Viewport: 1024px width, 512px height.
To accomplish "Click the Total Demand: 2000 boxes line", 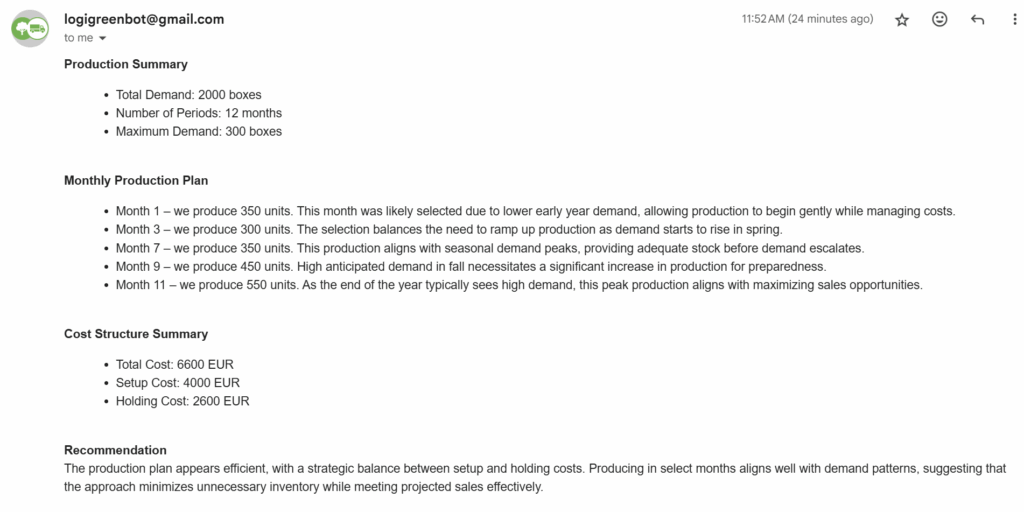I will point(188,95).
